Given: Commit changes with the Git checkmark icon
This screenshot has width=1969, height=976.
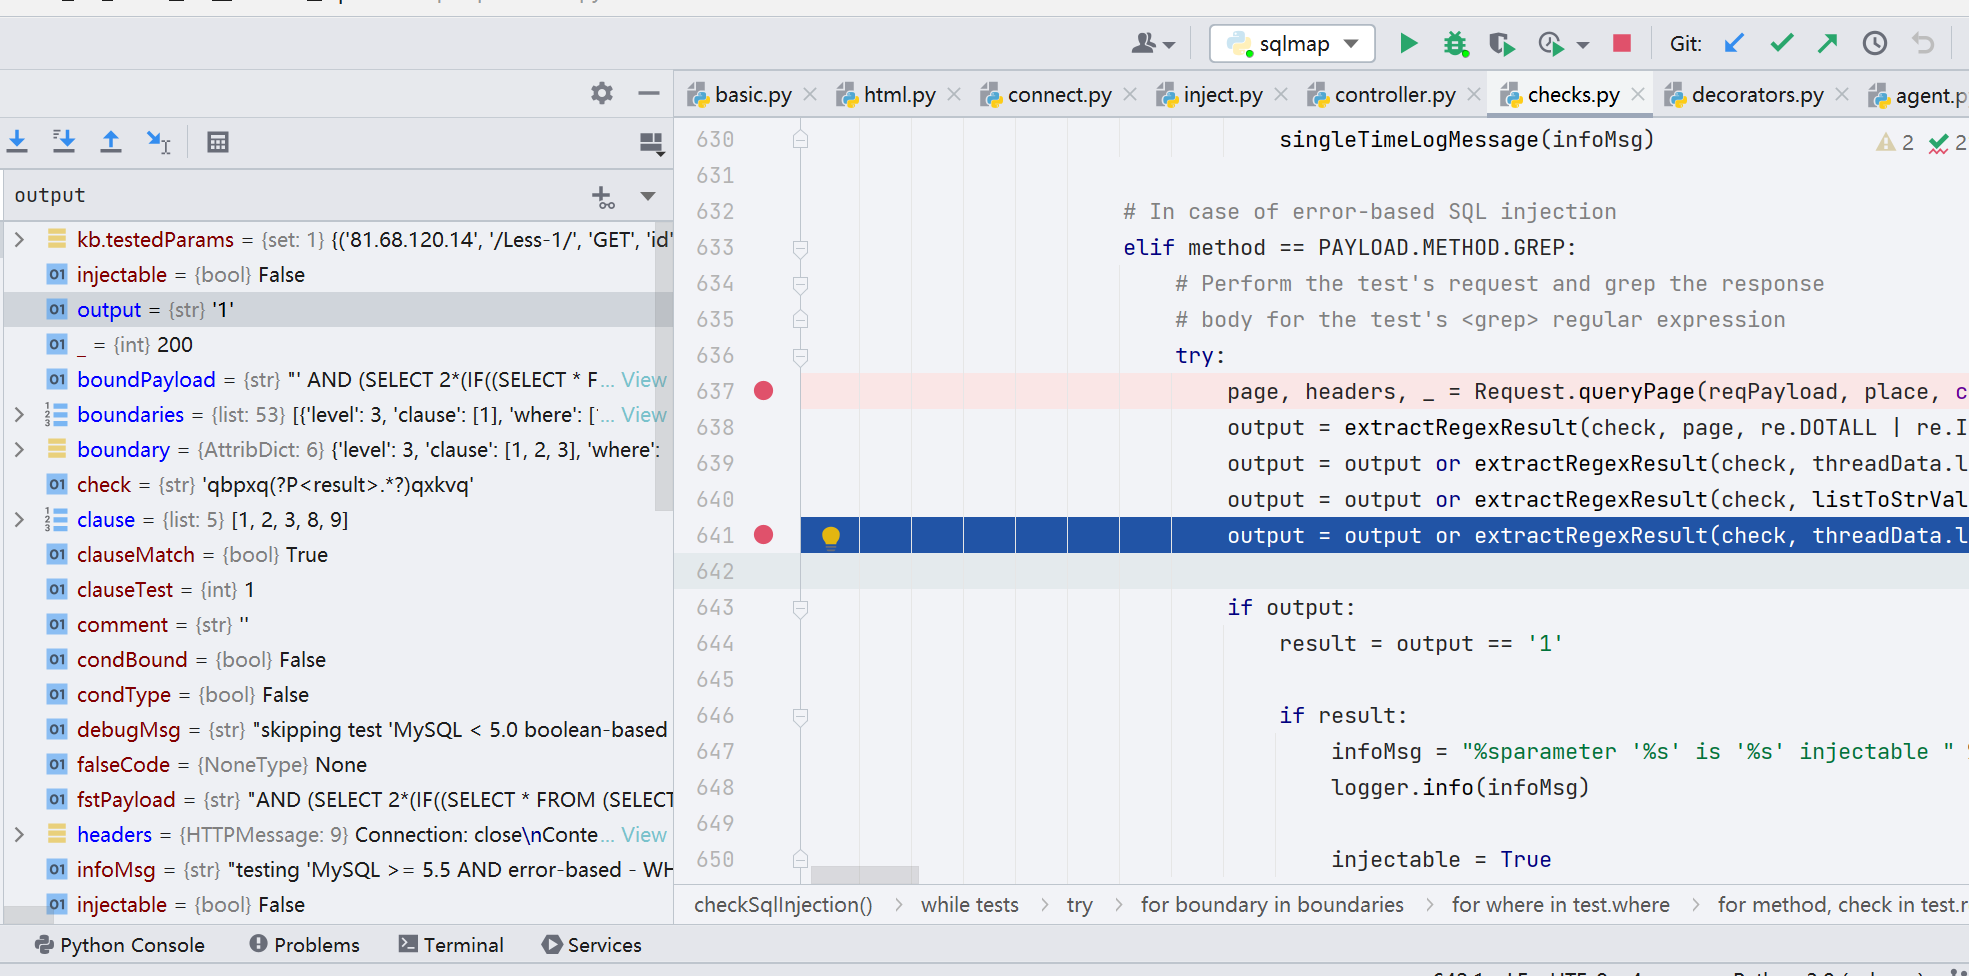Looking at the screenshot, I should point(1780,43).
